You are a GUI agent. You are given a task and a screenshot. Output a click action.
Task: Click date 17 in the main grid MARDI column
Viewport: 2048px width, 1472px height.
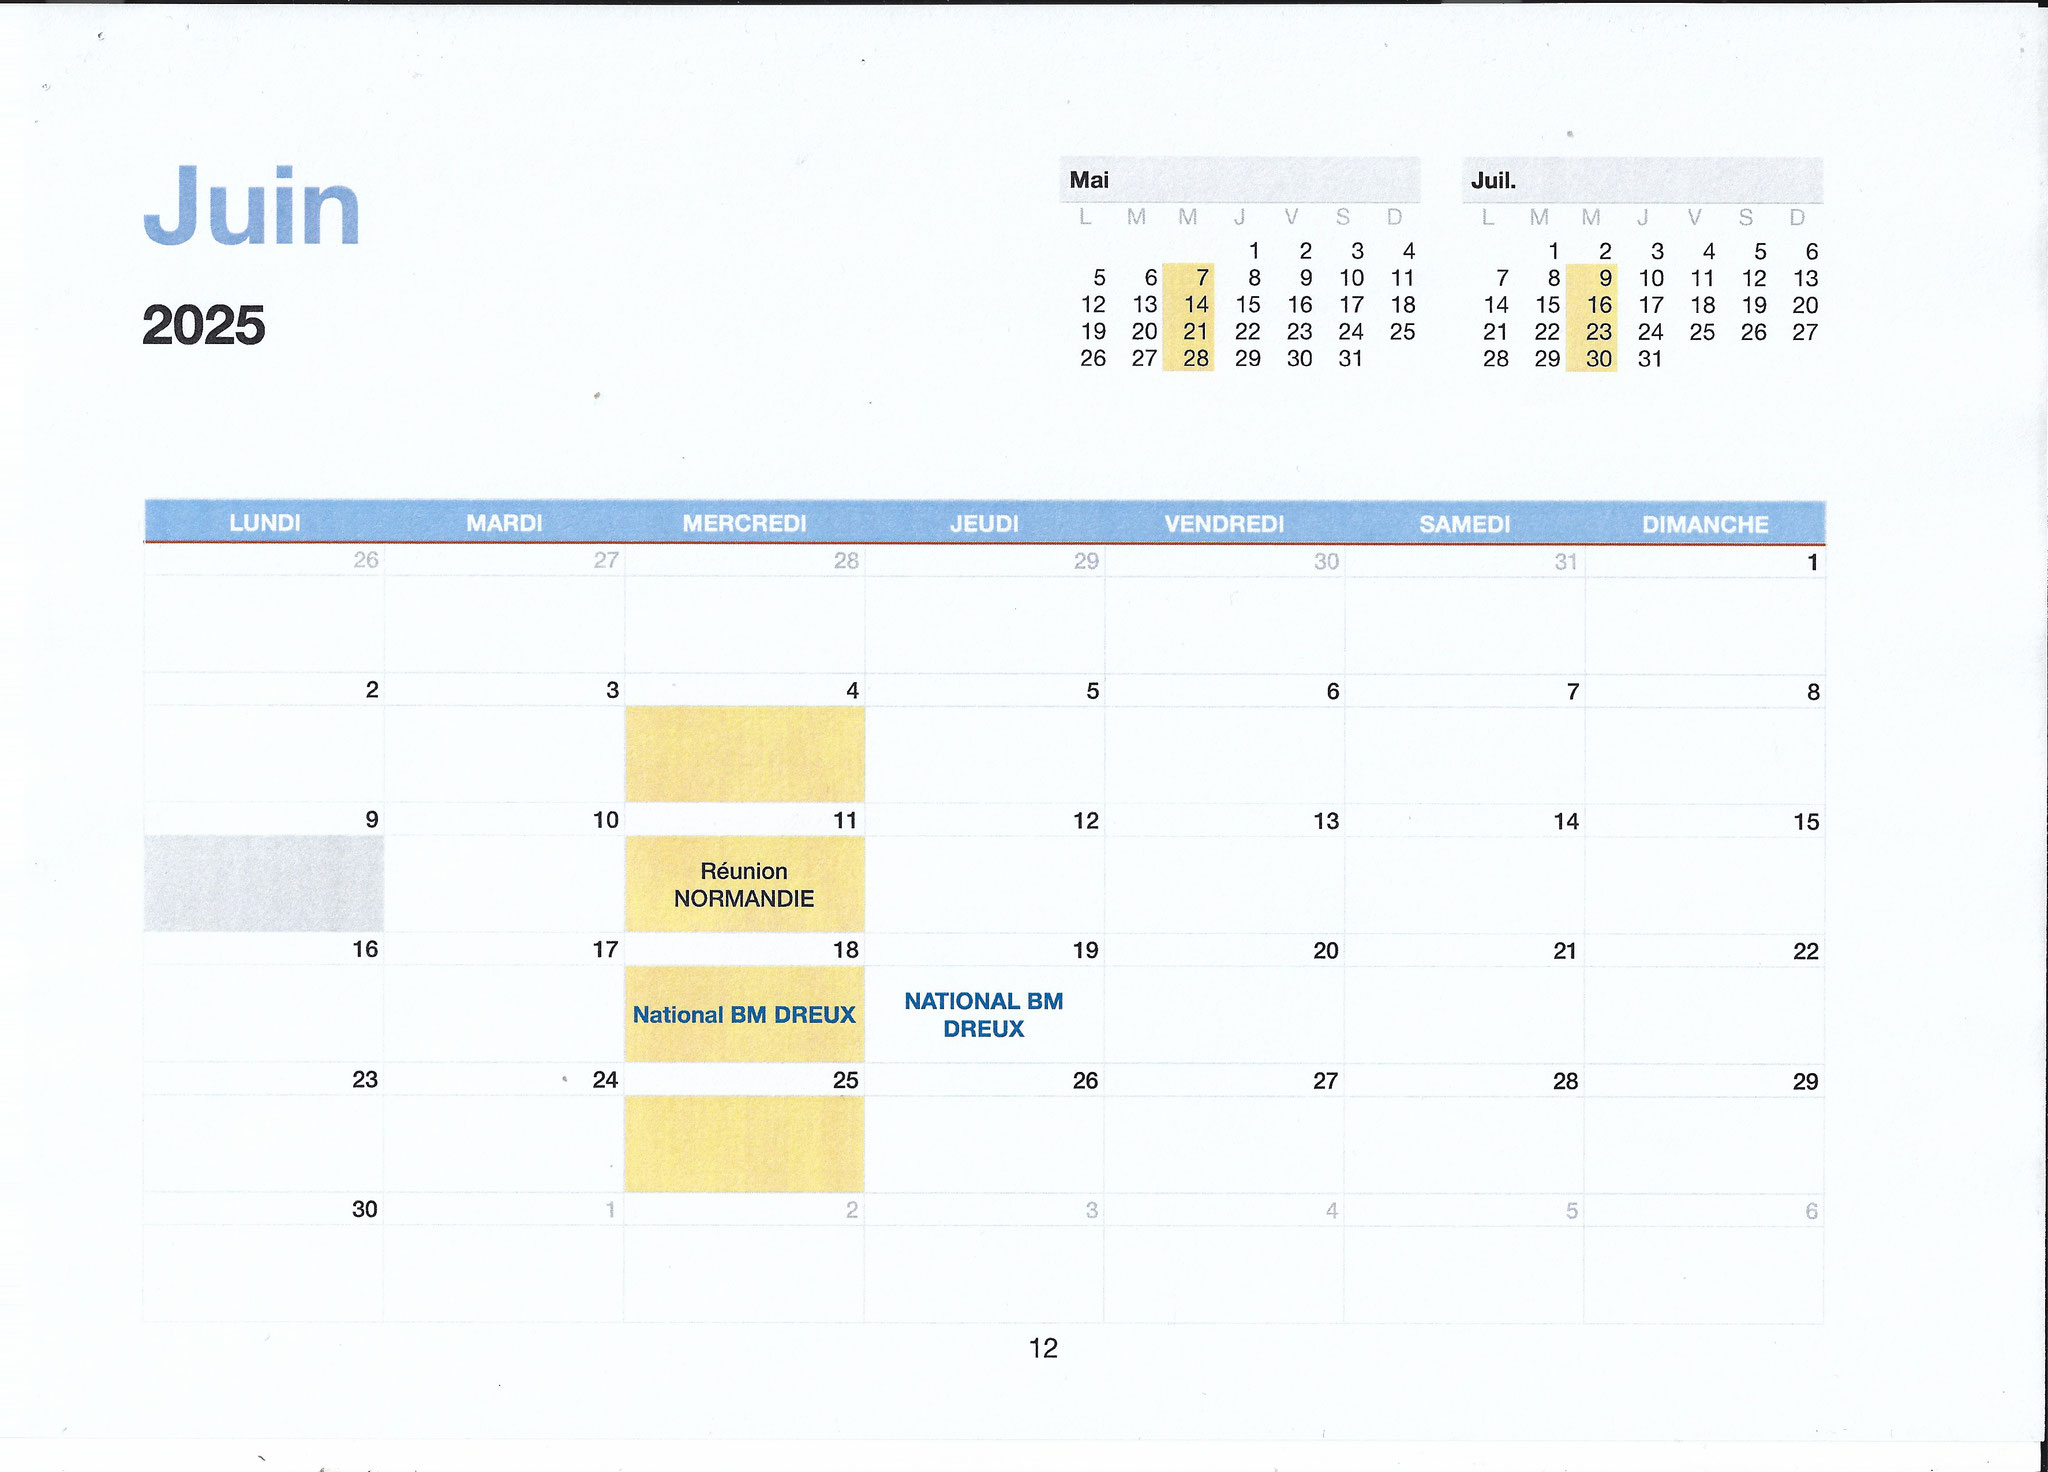point(606,949)
